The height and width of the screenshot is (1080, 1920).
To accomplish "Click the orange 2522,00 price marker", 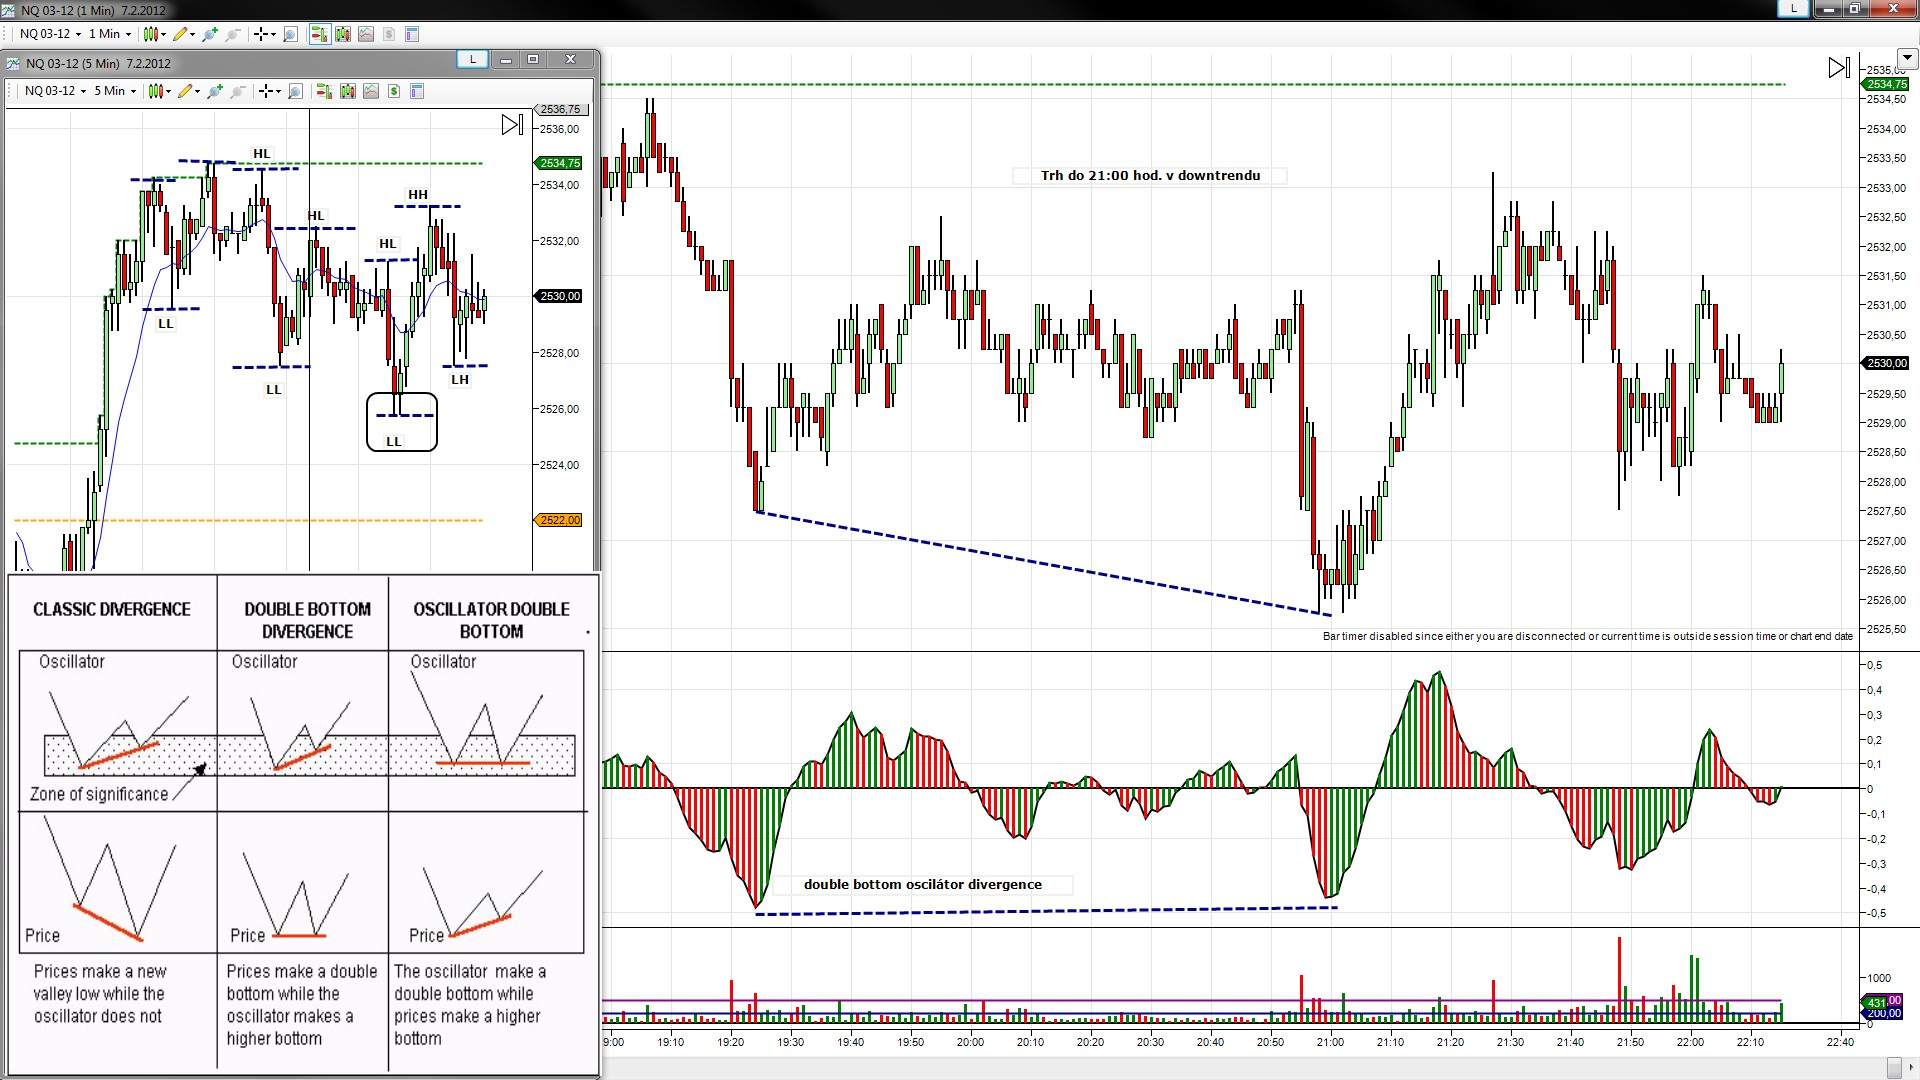I will point(560,520).
